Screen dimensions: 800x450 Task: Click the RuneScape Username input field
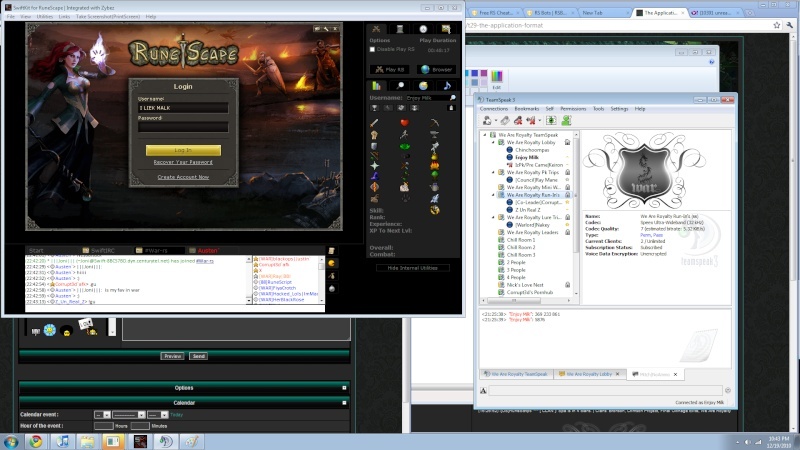pos(183,108)
